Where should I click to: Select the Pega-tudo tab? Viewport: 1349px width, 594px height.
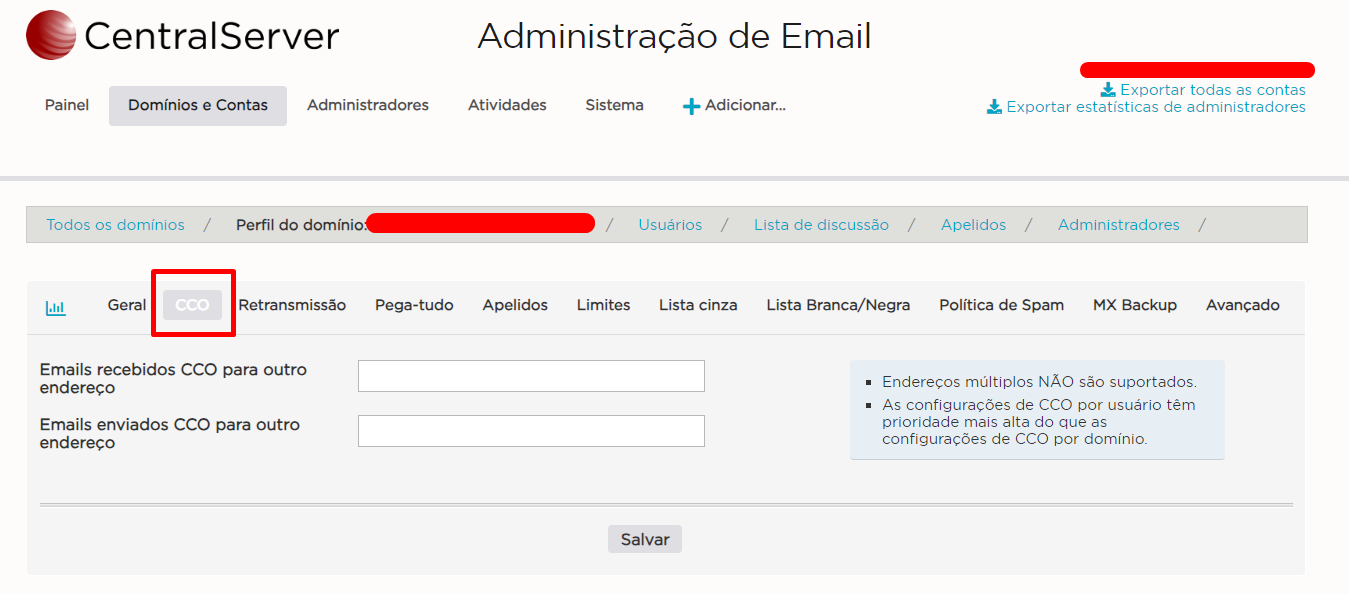(x=414, y=305)
